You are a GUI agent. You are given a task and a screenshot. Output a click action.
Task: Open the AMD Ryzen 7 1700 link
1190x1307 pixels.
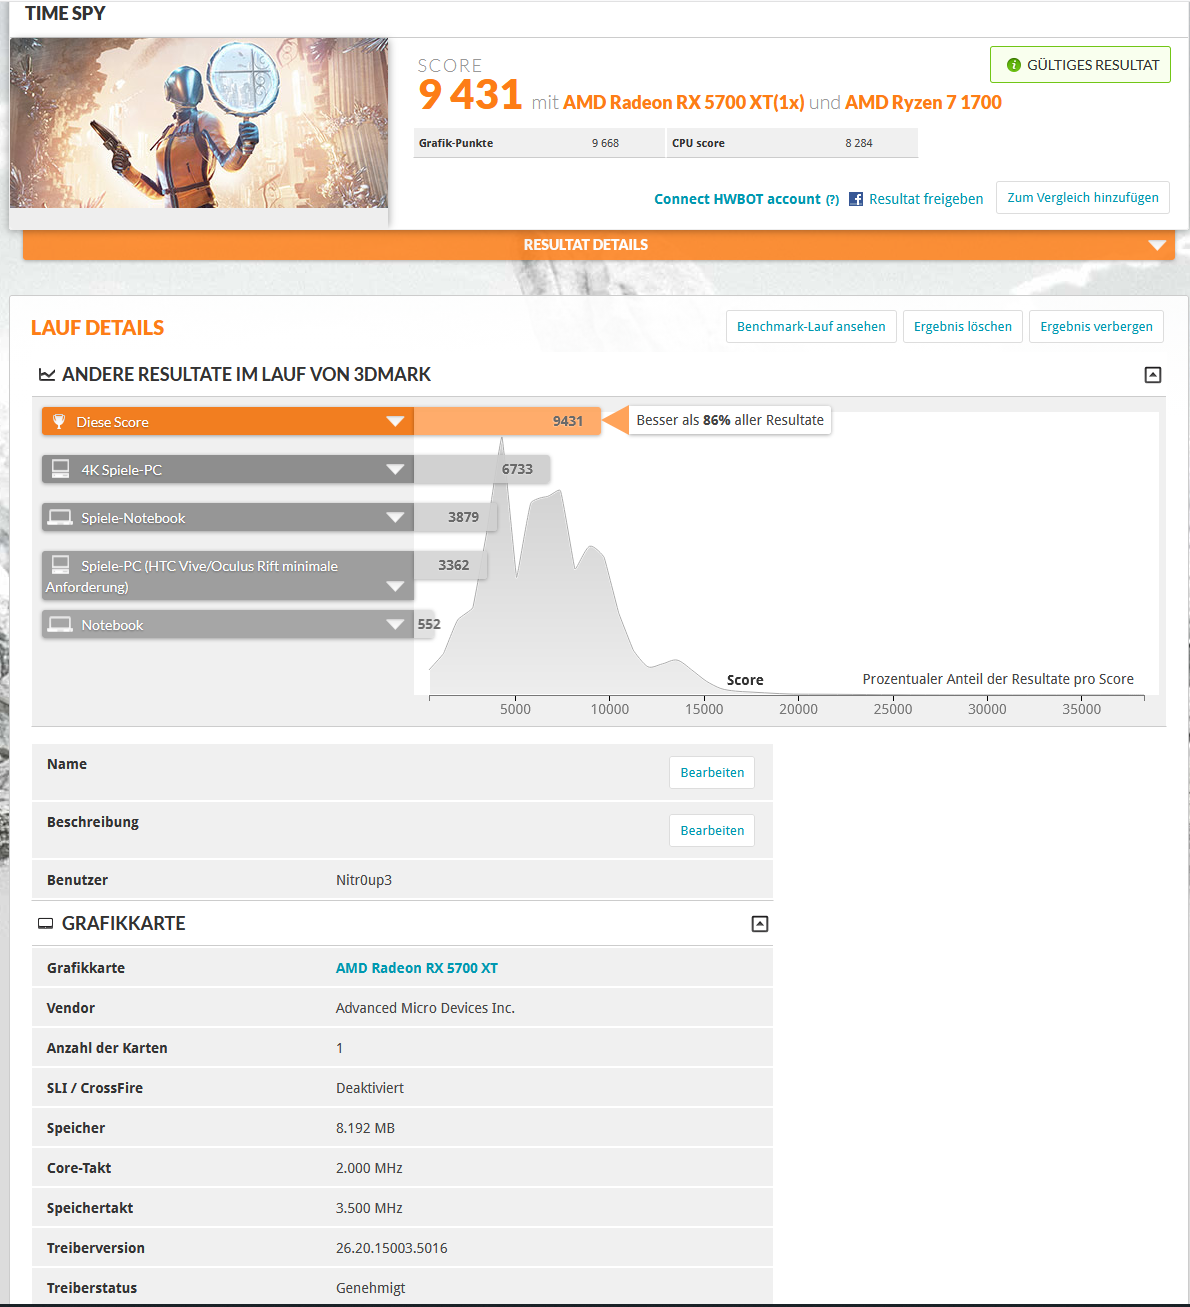click(923, 102)
